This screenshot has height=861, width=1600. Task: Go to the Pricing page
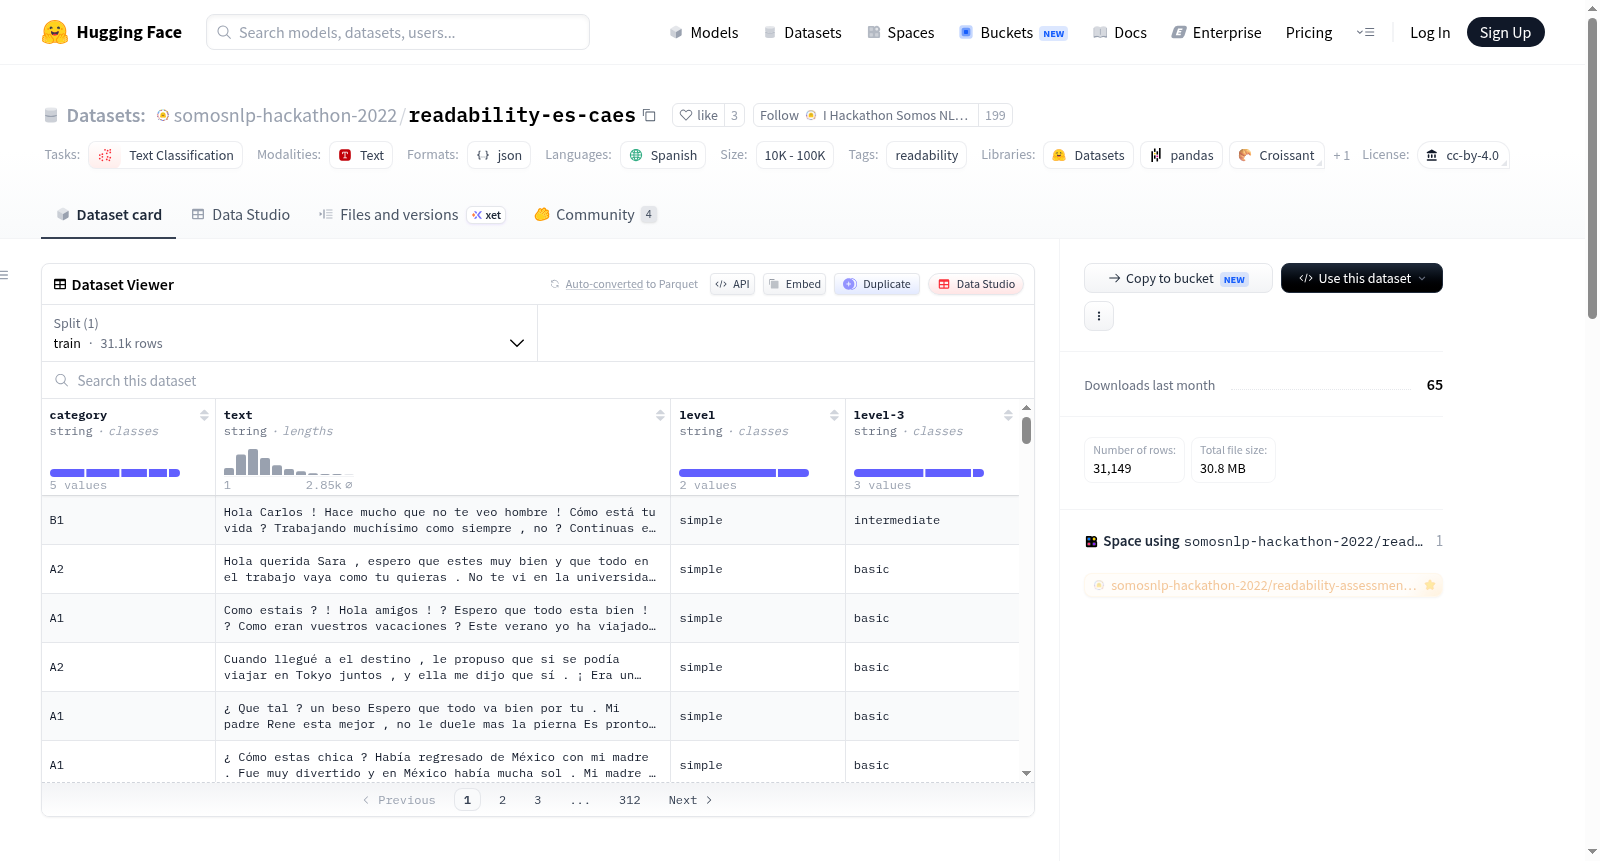(1309, 32)
